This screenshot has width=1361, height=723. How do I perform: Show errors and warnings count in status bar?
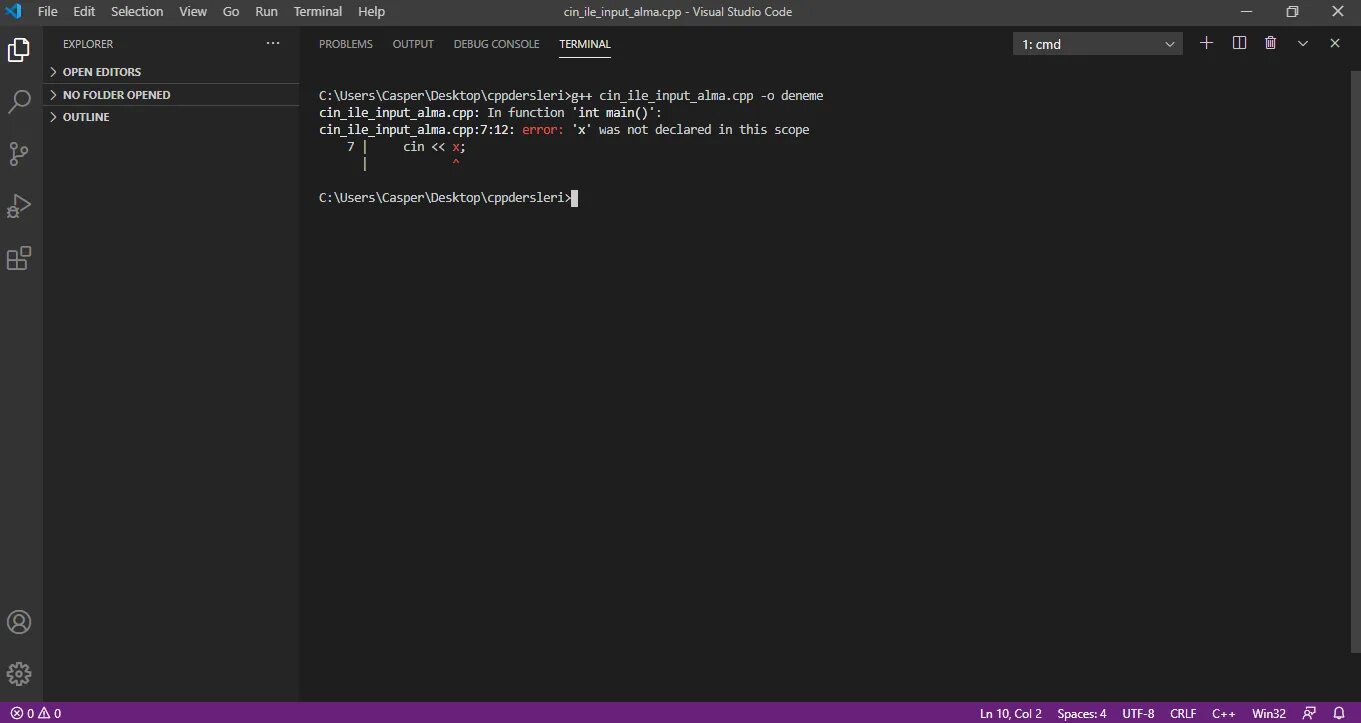(x=36, y=713)
